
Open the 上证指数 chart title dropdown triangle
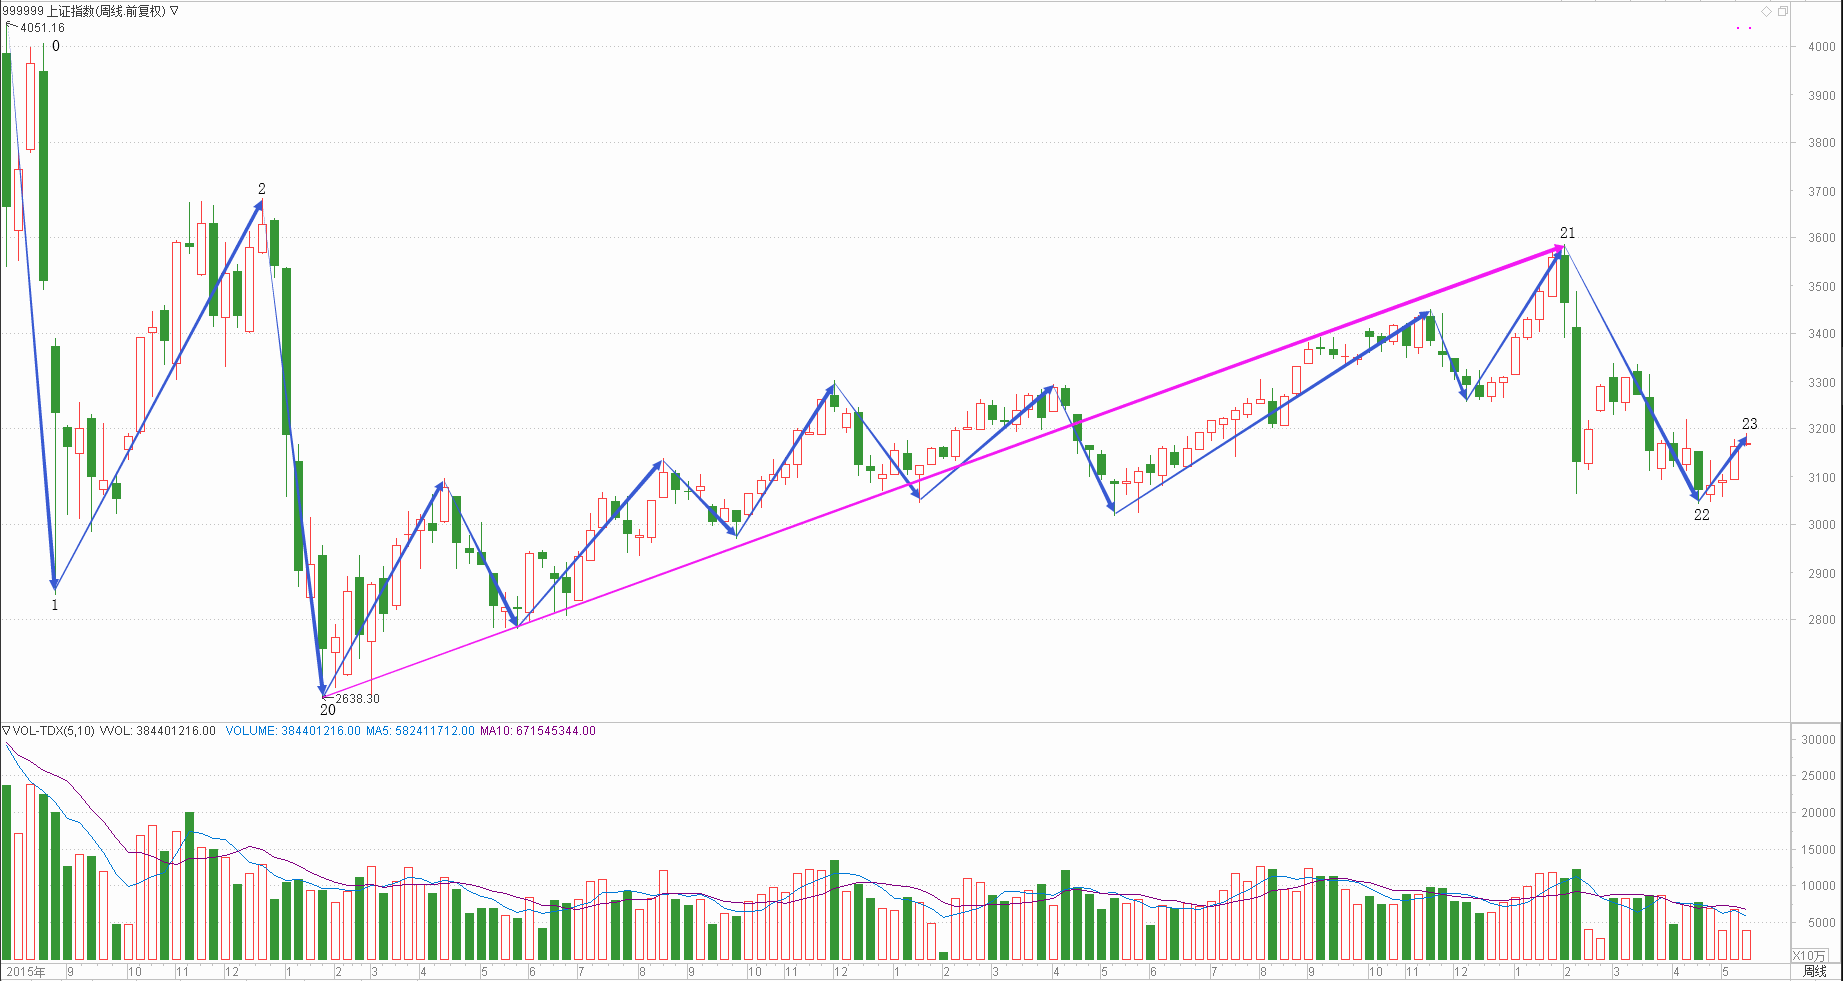tap(175, 11)
